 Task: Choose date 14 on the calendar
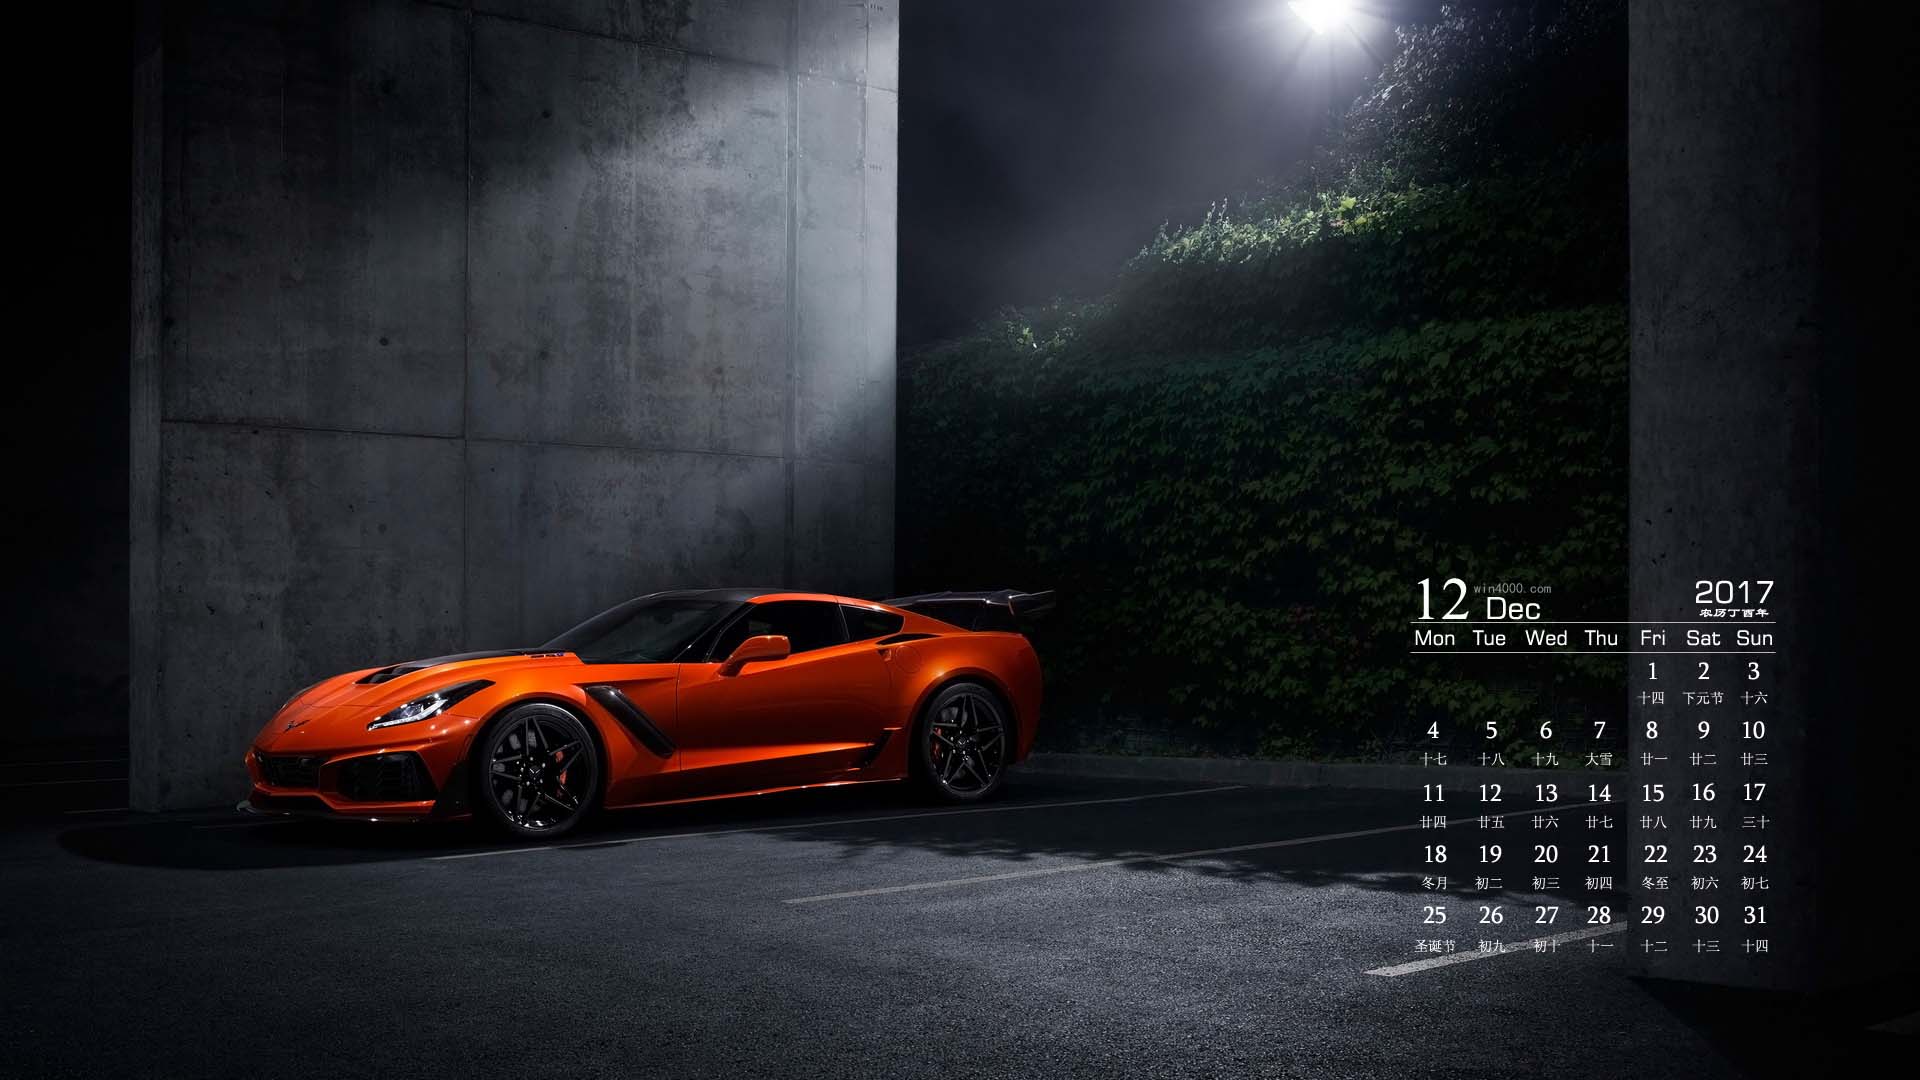(x=1599, y=793)
